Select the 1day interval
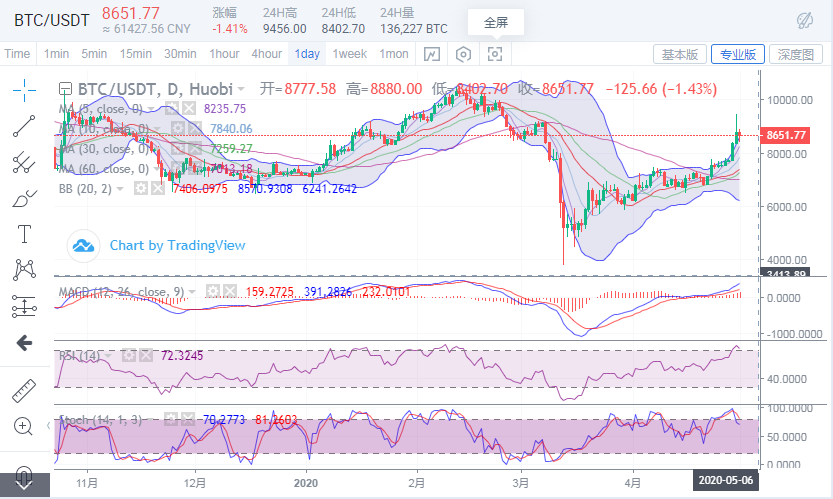This screenshot has height=499, width=833. click(307, 54)
